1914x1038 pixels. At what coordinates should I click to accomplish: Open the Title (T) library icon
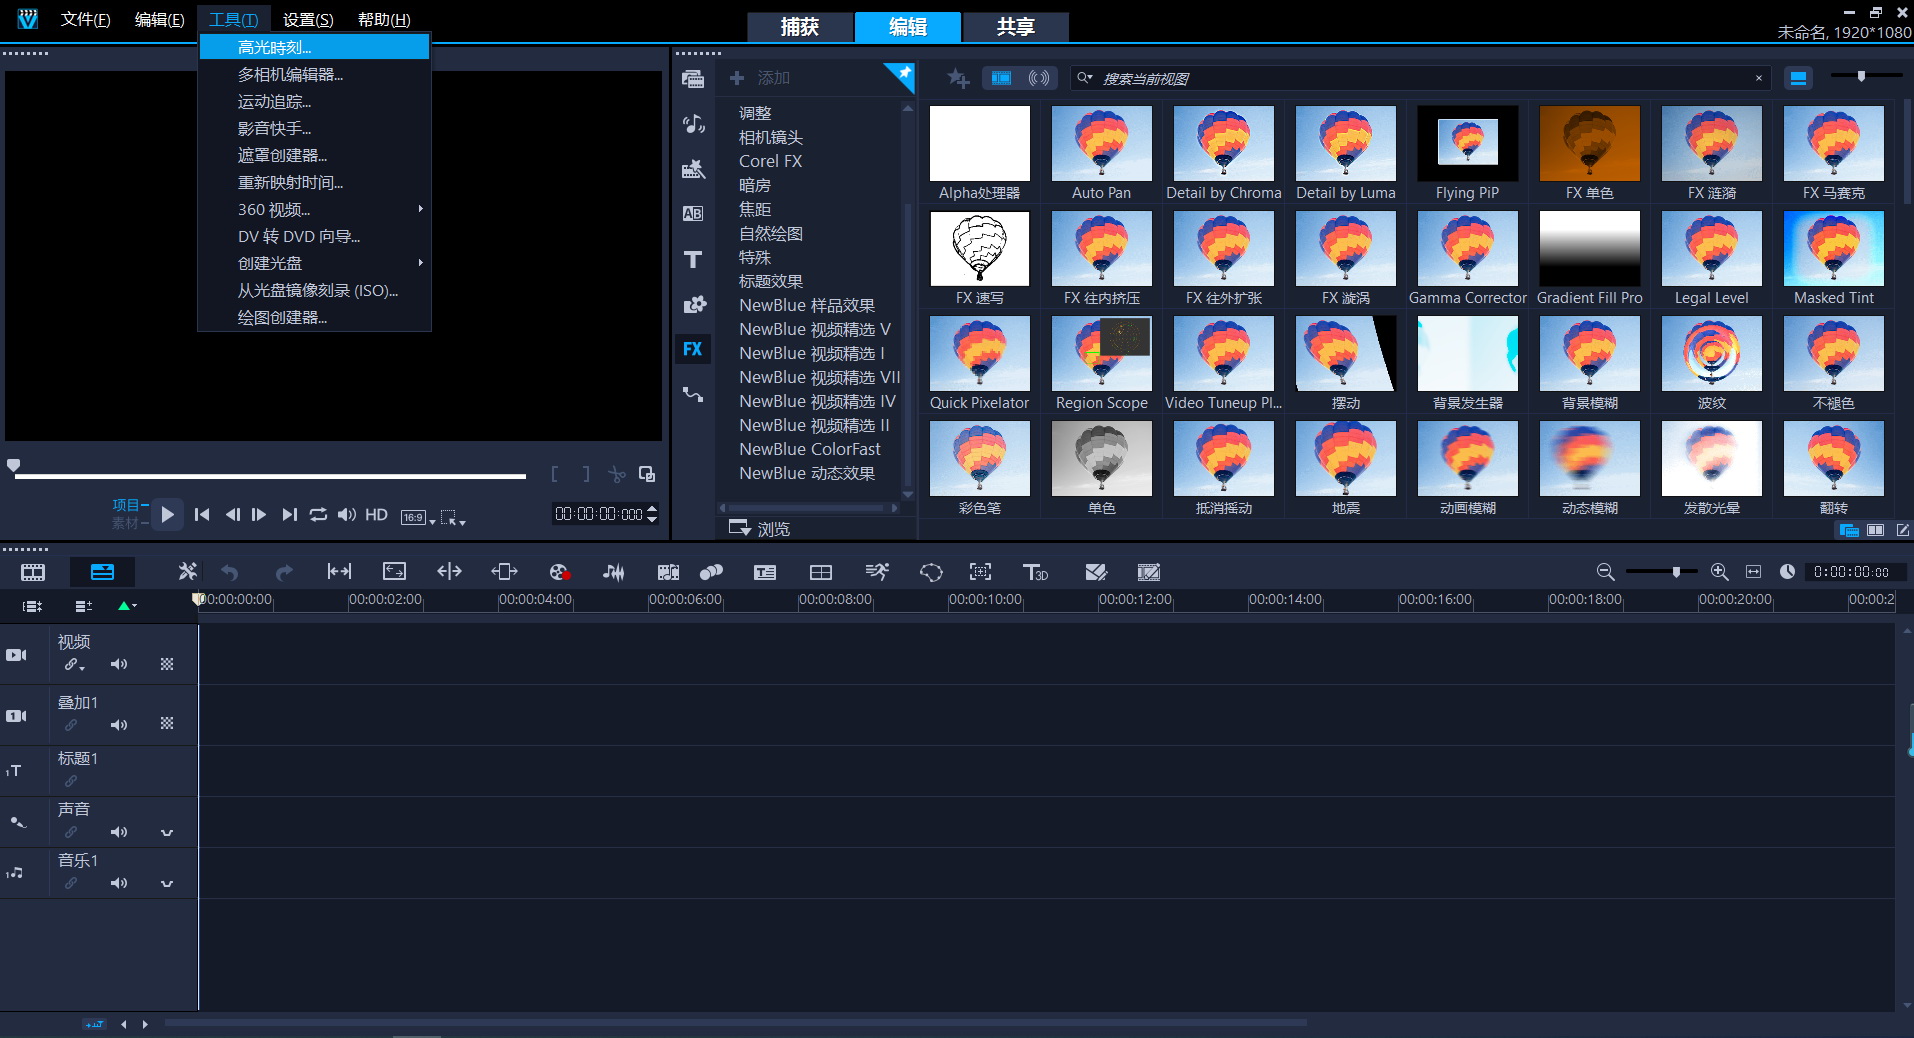click(693, 259)
